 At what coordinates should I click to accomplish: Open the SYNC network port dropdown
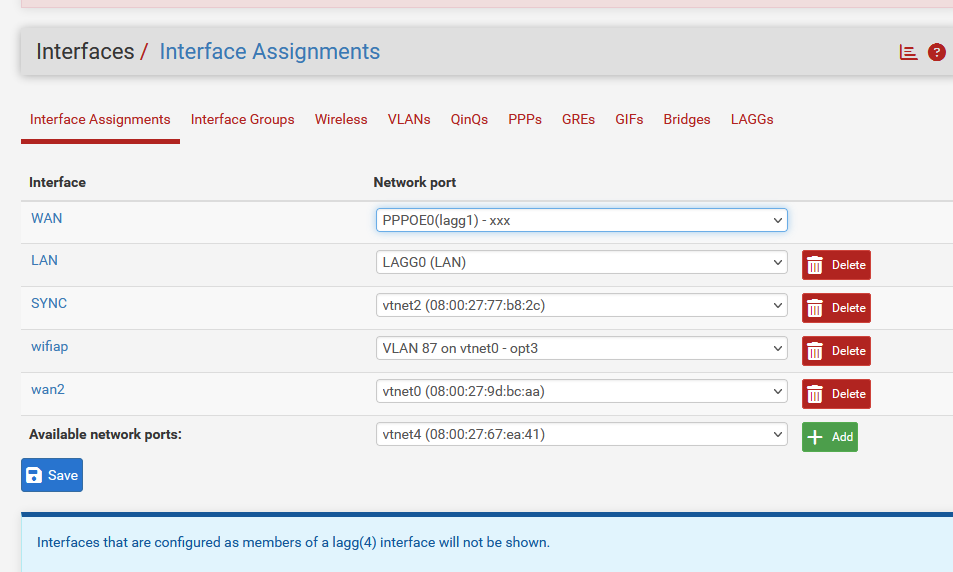point(581,306)
